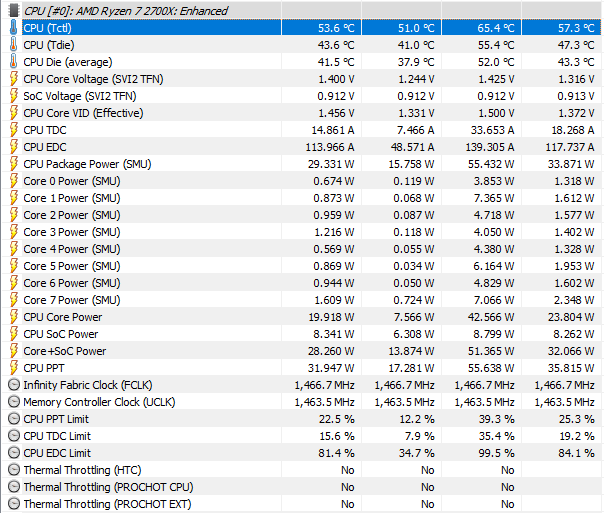Click the 55.432 W package power value
604x513 pixels.
[x=491, y=164]
